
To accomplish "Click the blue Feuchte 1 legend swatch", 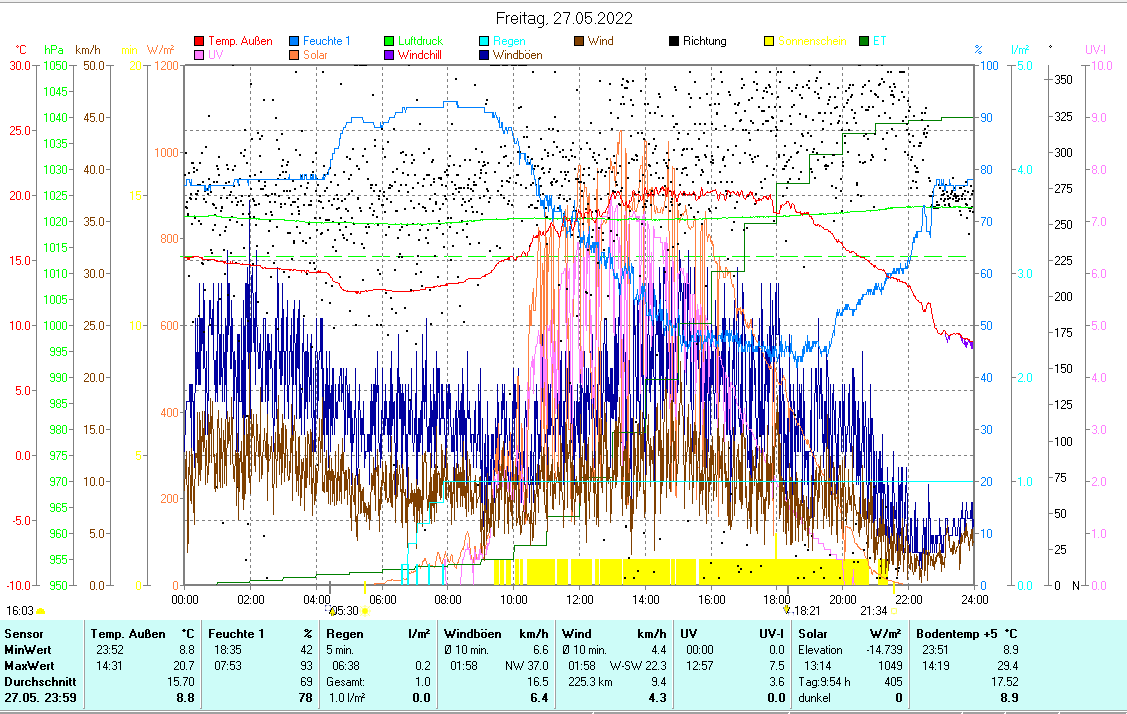I will [x=294, y=41].
